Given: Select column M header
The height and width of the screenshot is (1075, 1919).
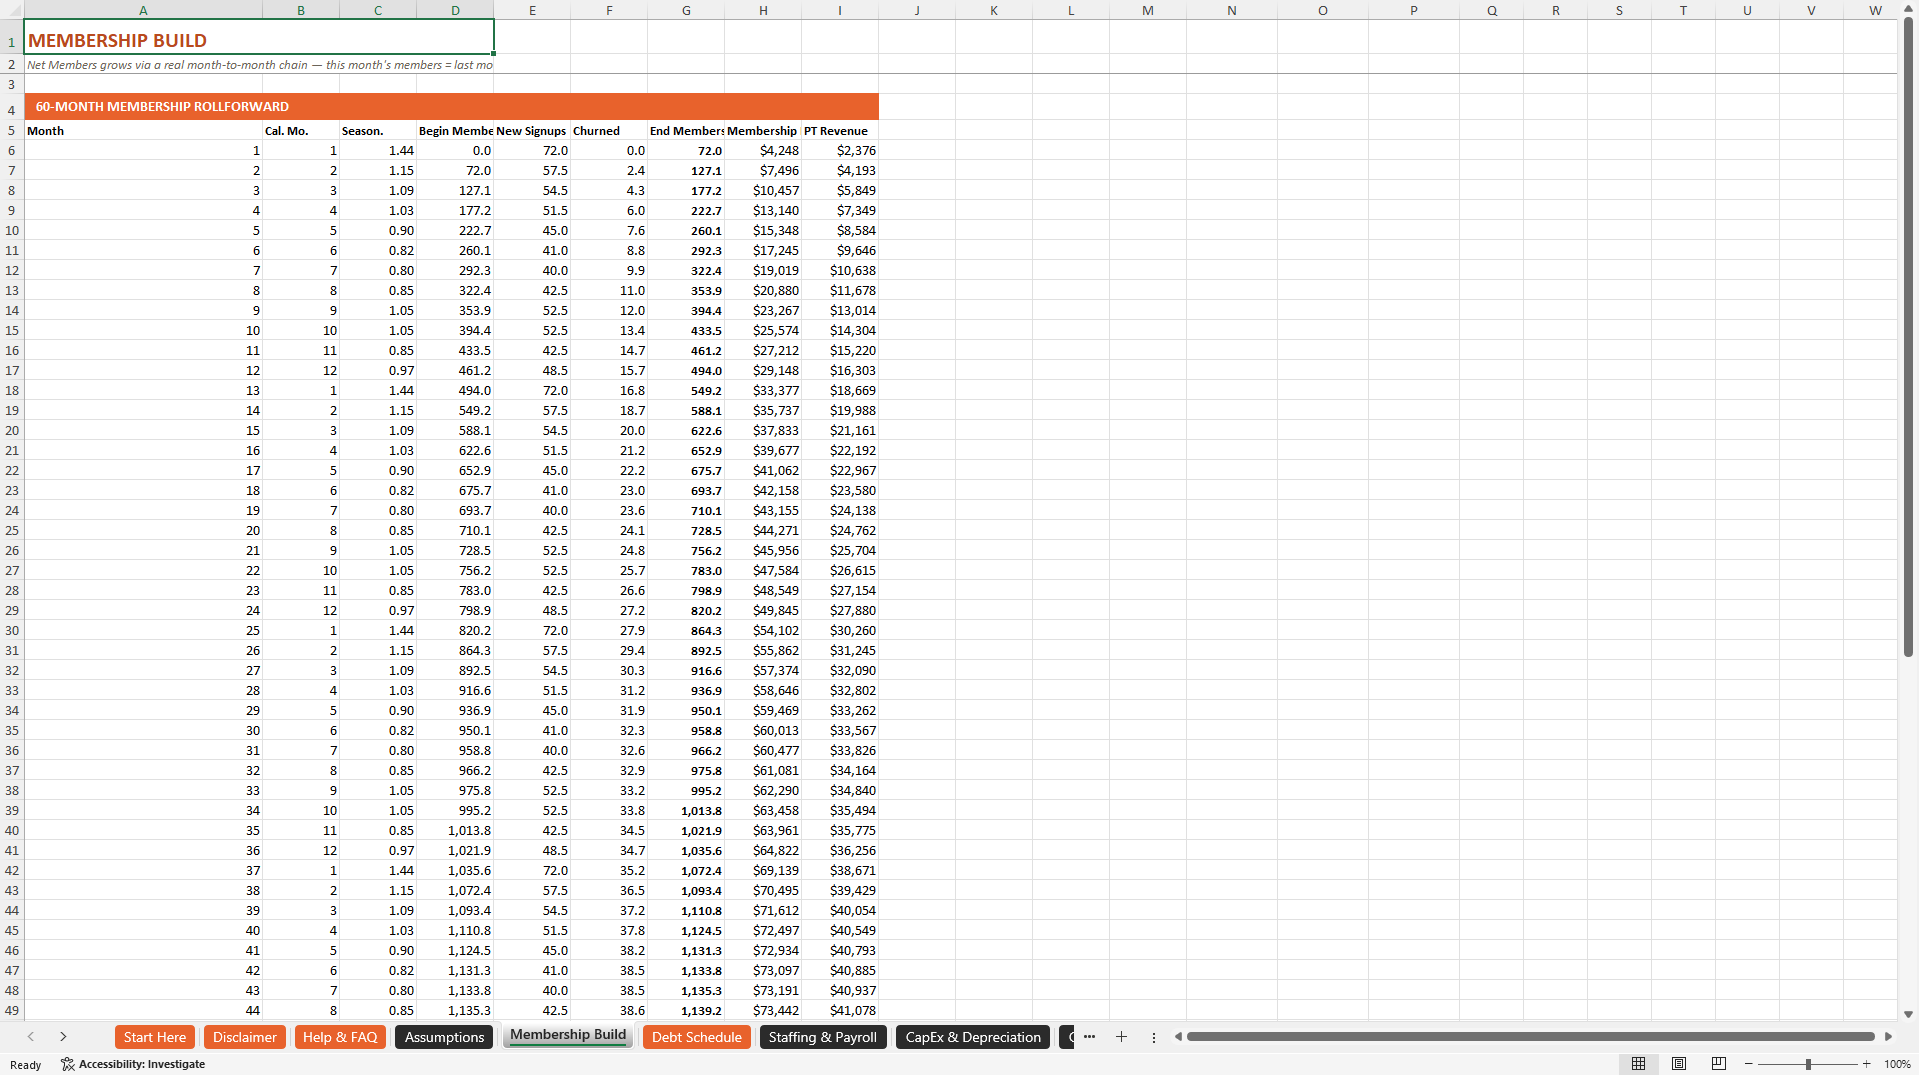Looking at the screenshot, I should click(1148, 10).
